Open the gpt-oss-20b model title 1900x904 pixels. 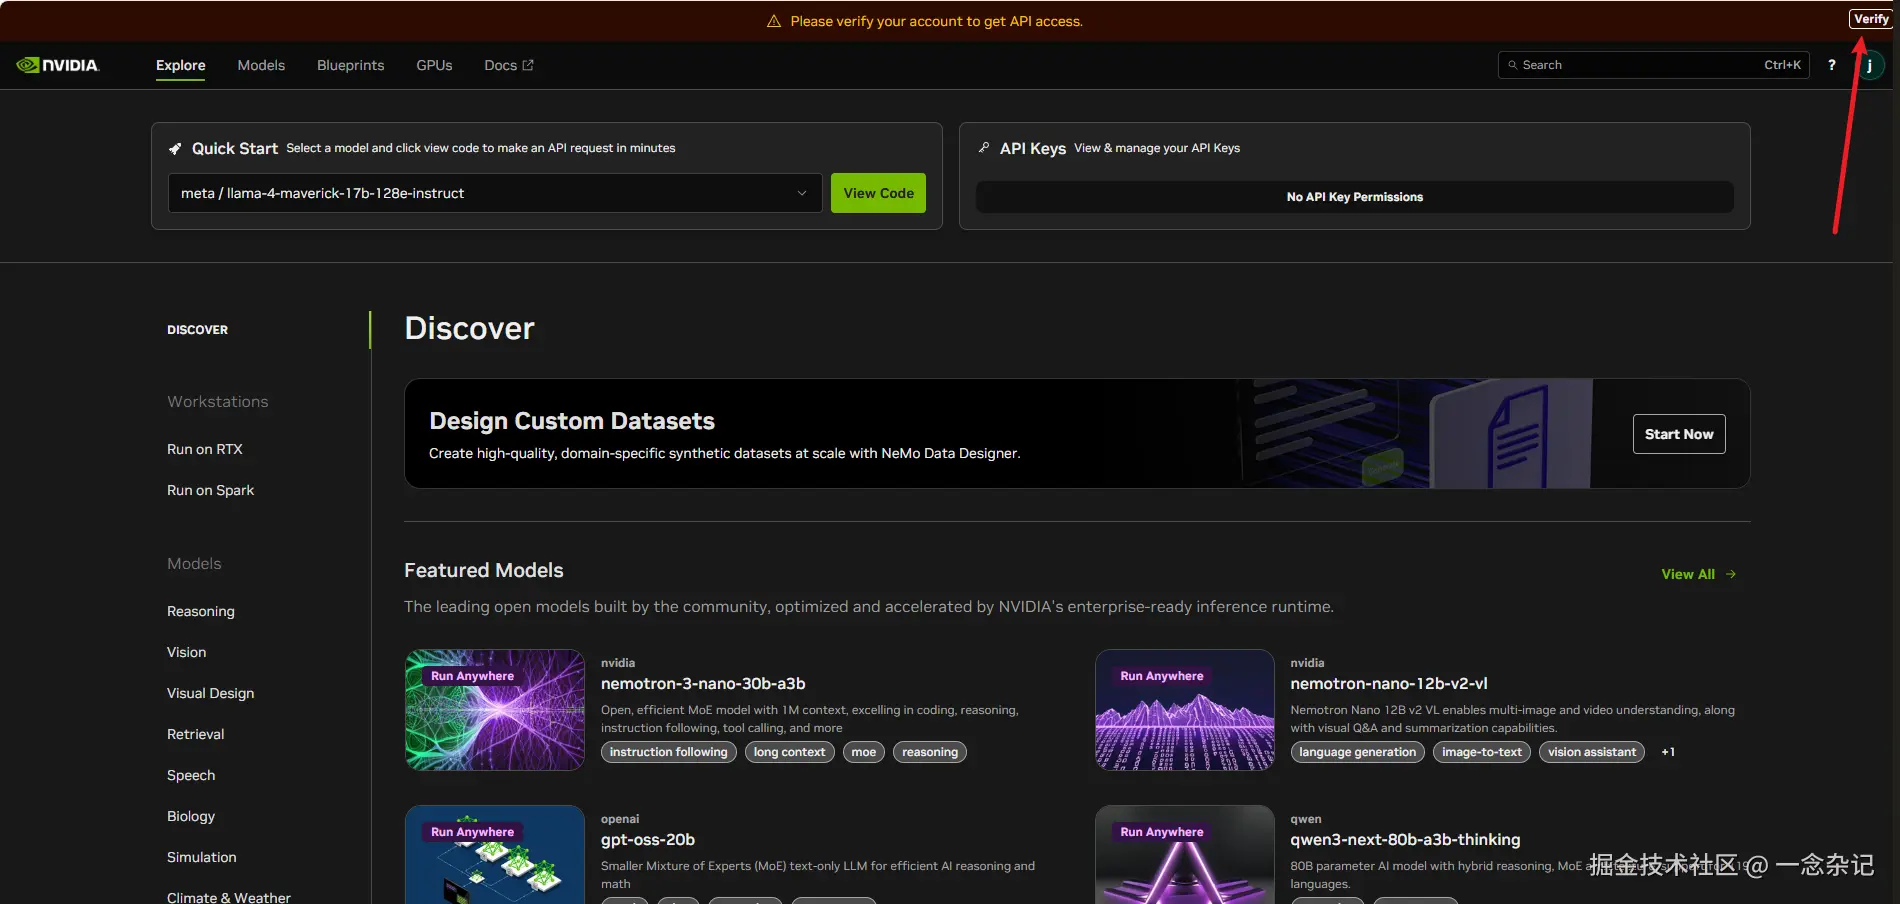click(648, 840)
